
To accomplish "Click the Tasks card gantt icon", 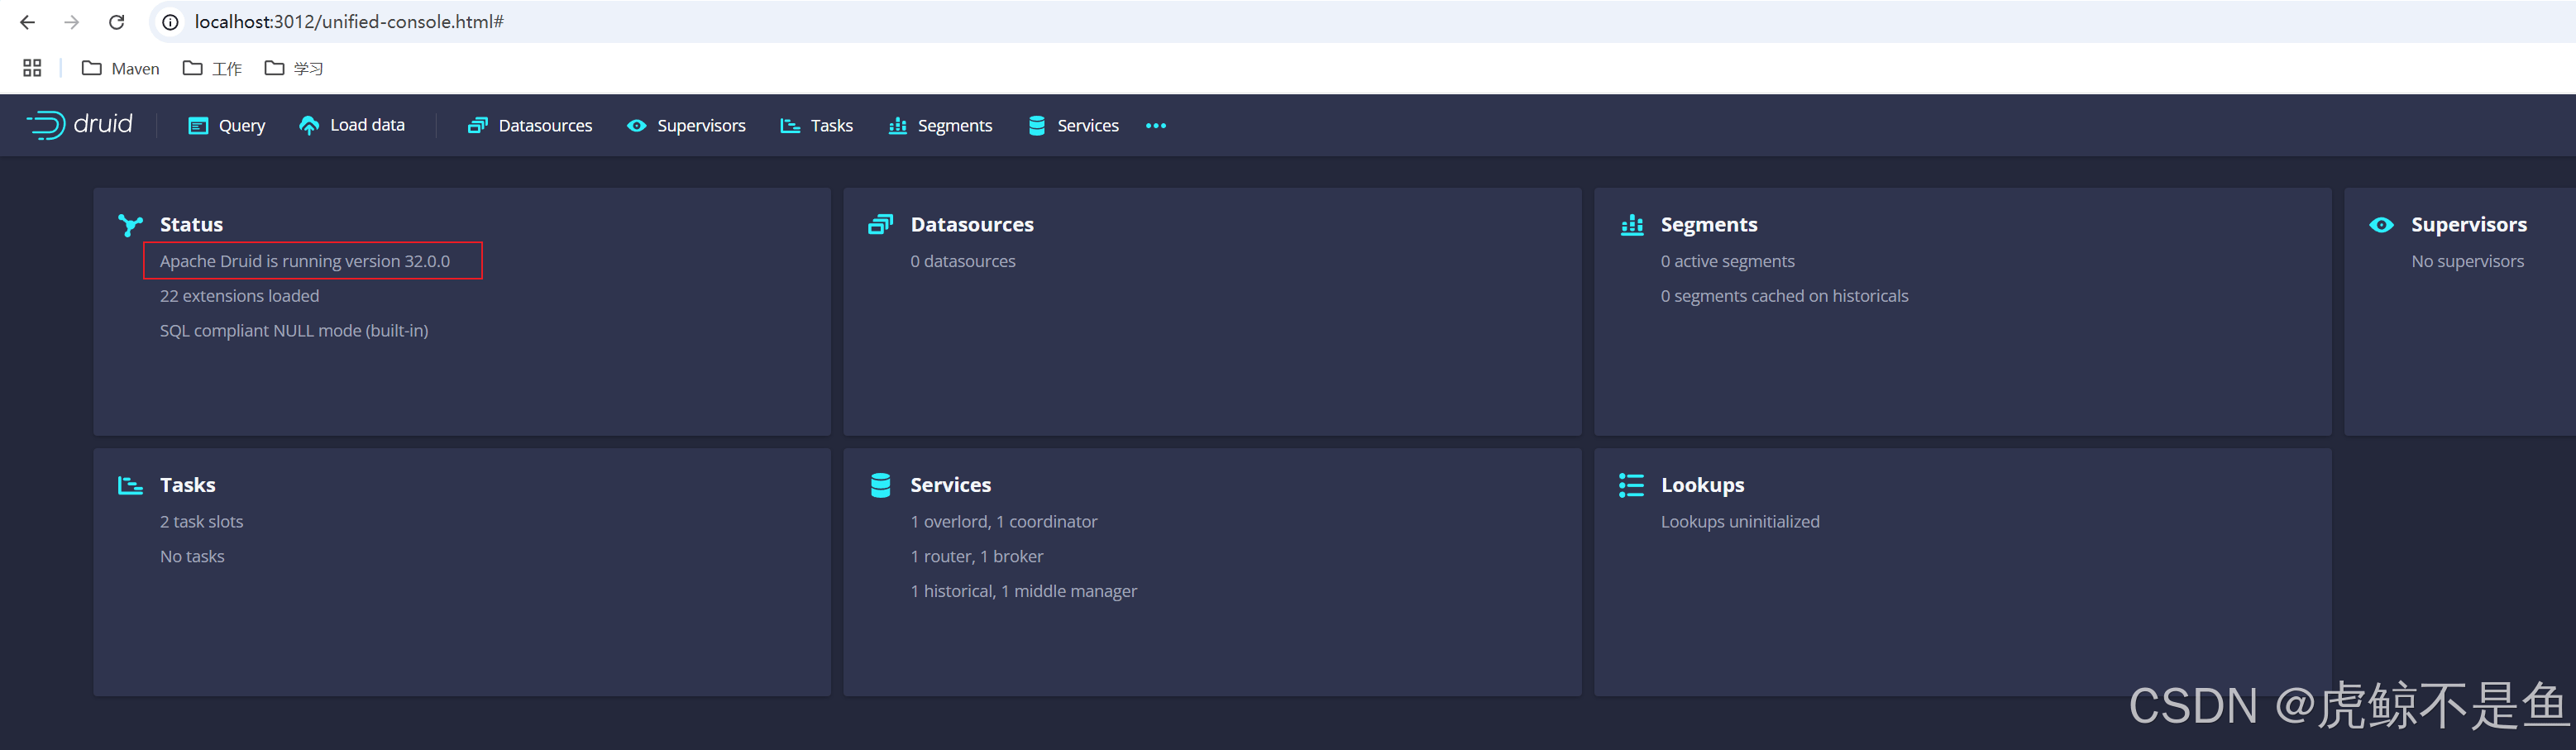I will [x=130, y=485].
